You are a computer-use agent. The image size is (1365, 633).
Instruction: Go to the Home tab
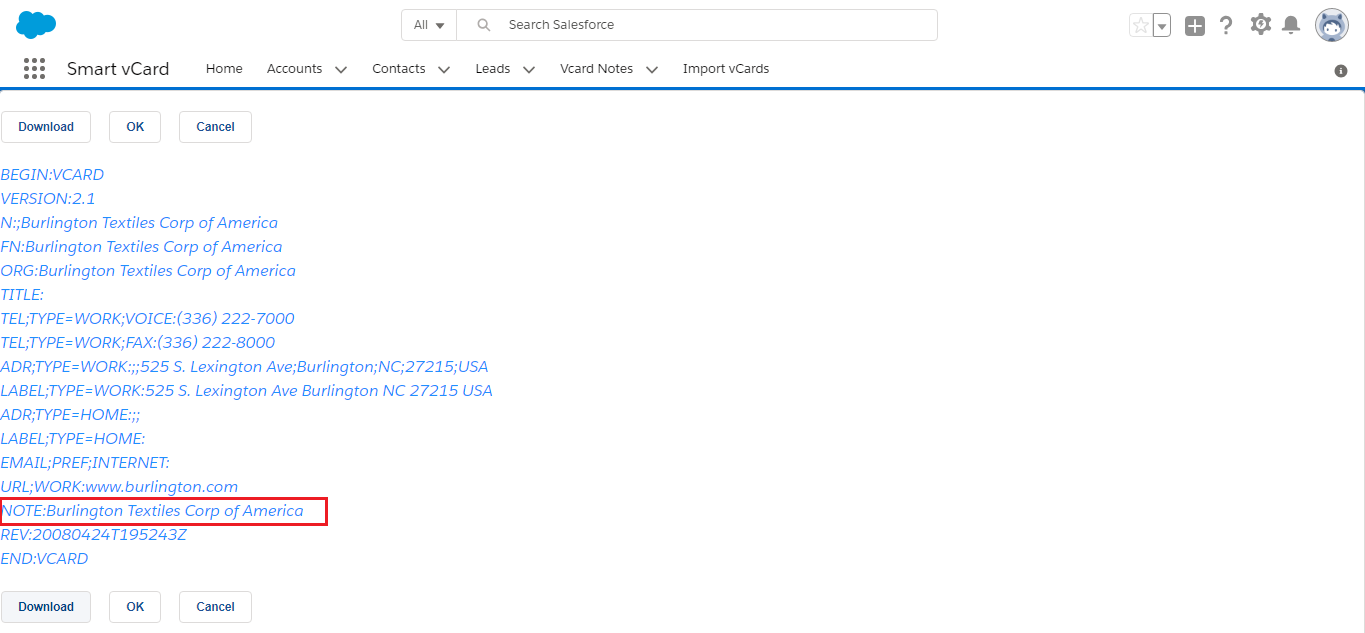(x=224, y=69)
